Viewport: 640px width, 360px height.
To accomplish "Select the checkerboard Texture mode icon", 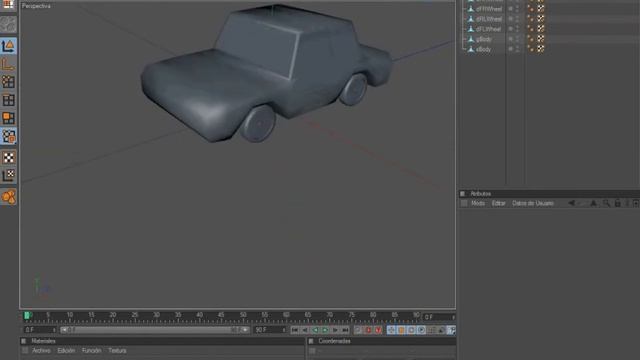I will (9, 158).
